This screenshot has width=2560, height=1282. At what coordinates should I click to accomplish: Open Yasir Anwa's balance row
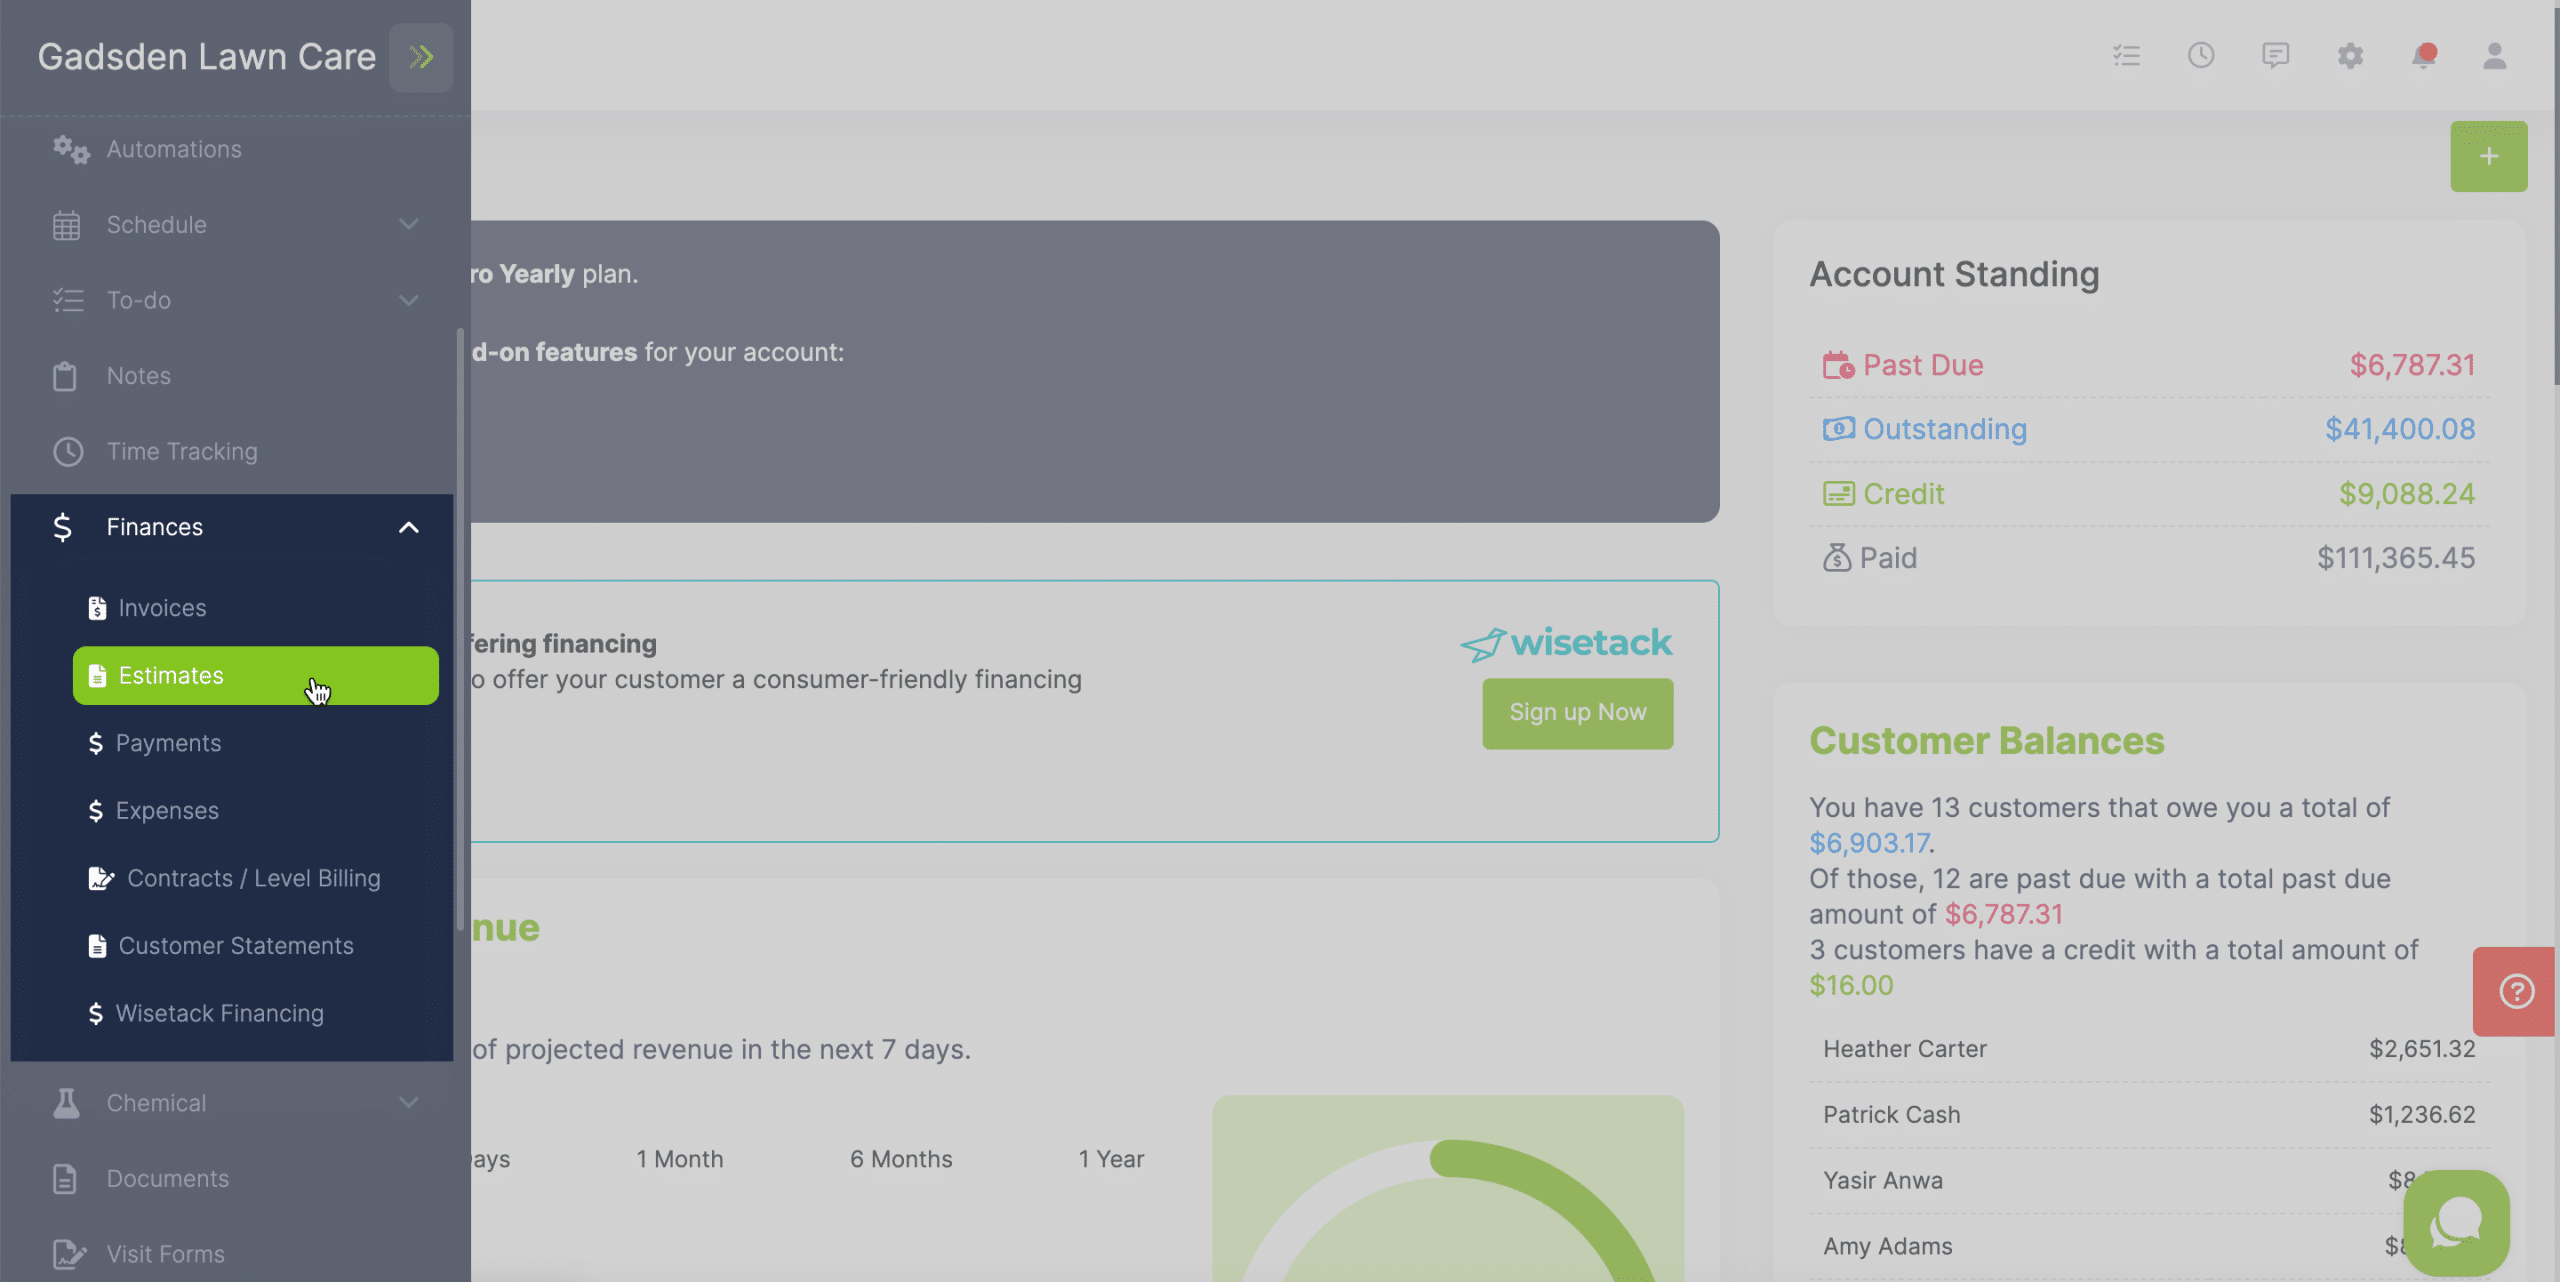(x=2149, y=1181)
